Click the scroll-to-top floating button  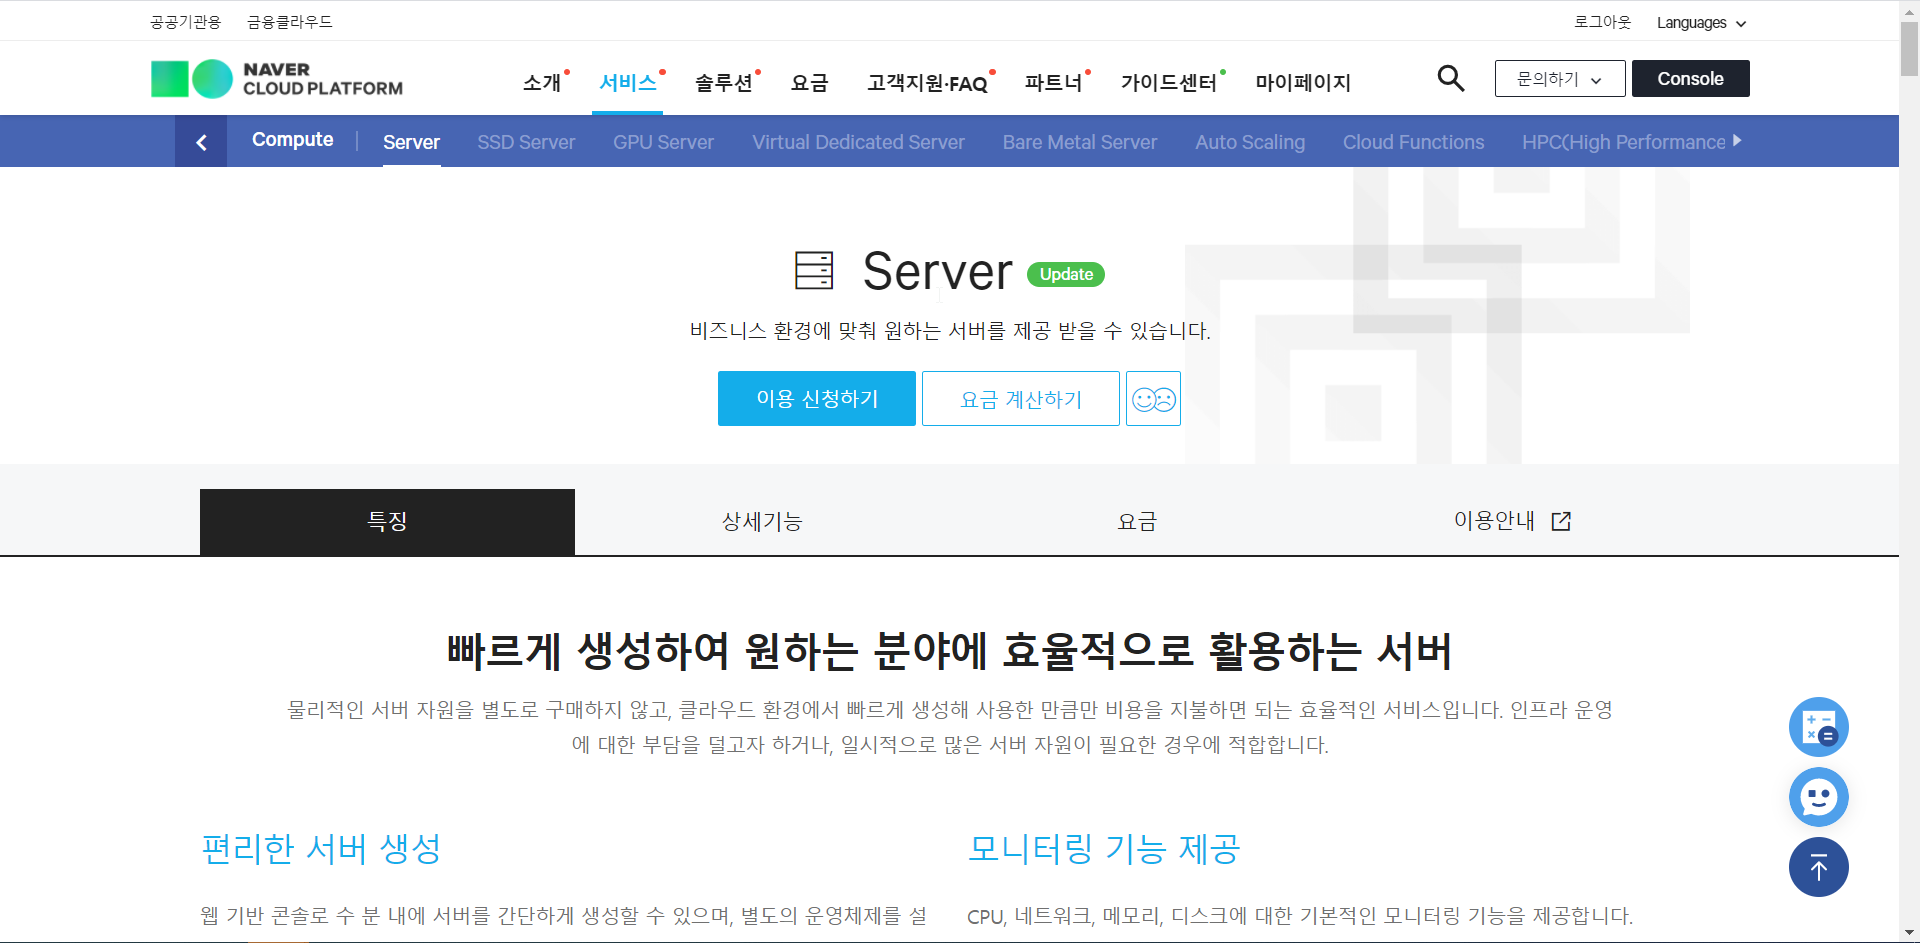coord(1818,867)
